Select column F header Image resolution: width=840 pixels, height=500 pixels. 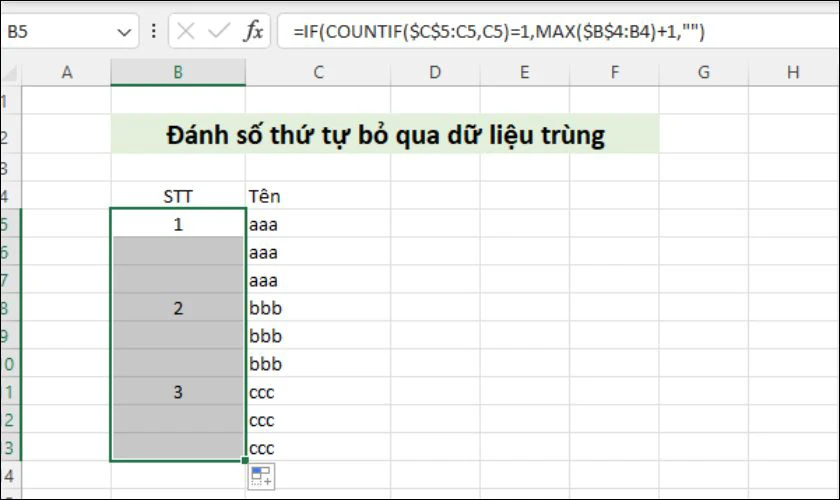click(614, 72)
